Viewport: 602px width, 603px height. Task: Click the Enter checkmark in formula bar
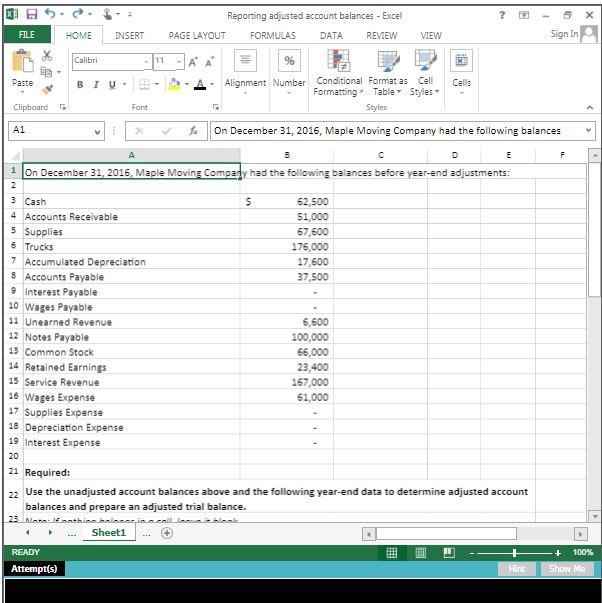[x=167, y=131]
